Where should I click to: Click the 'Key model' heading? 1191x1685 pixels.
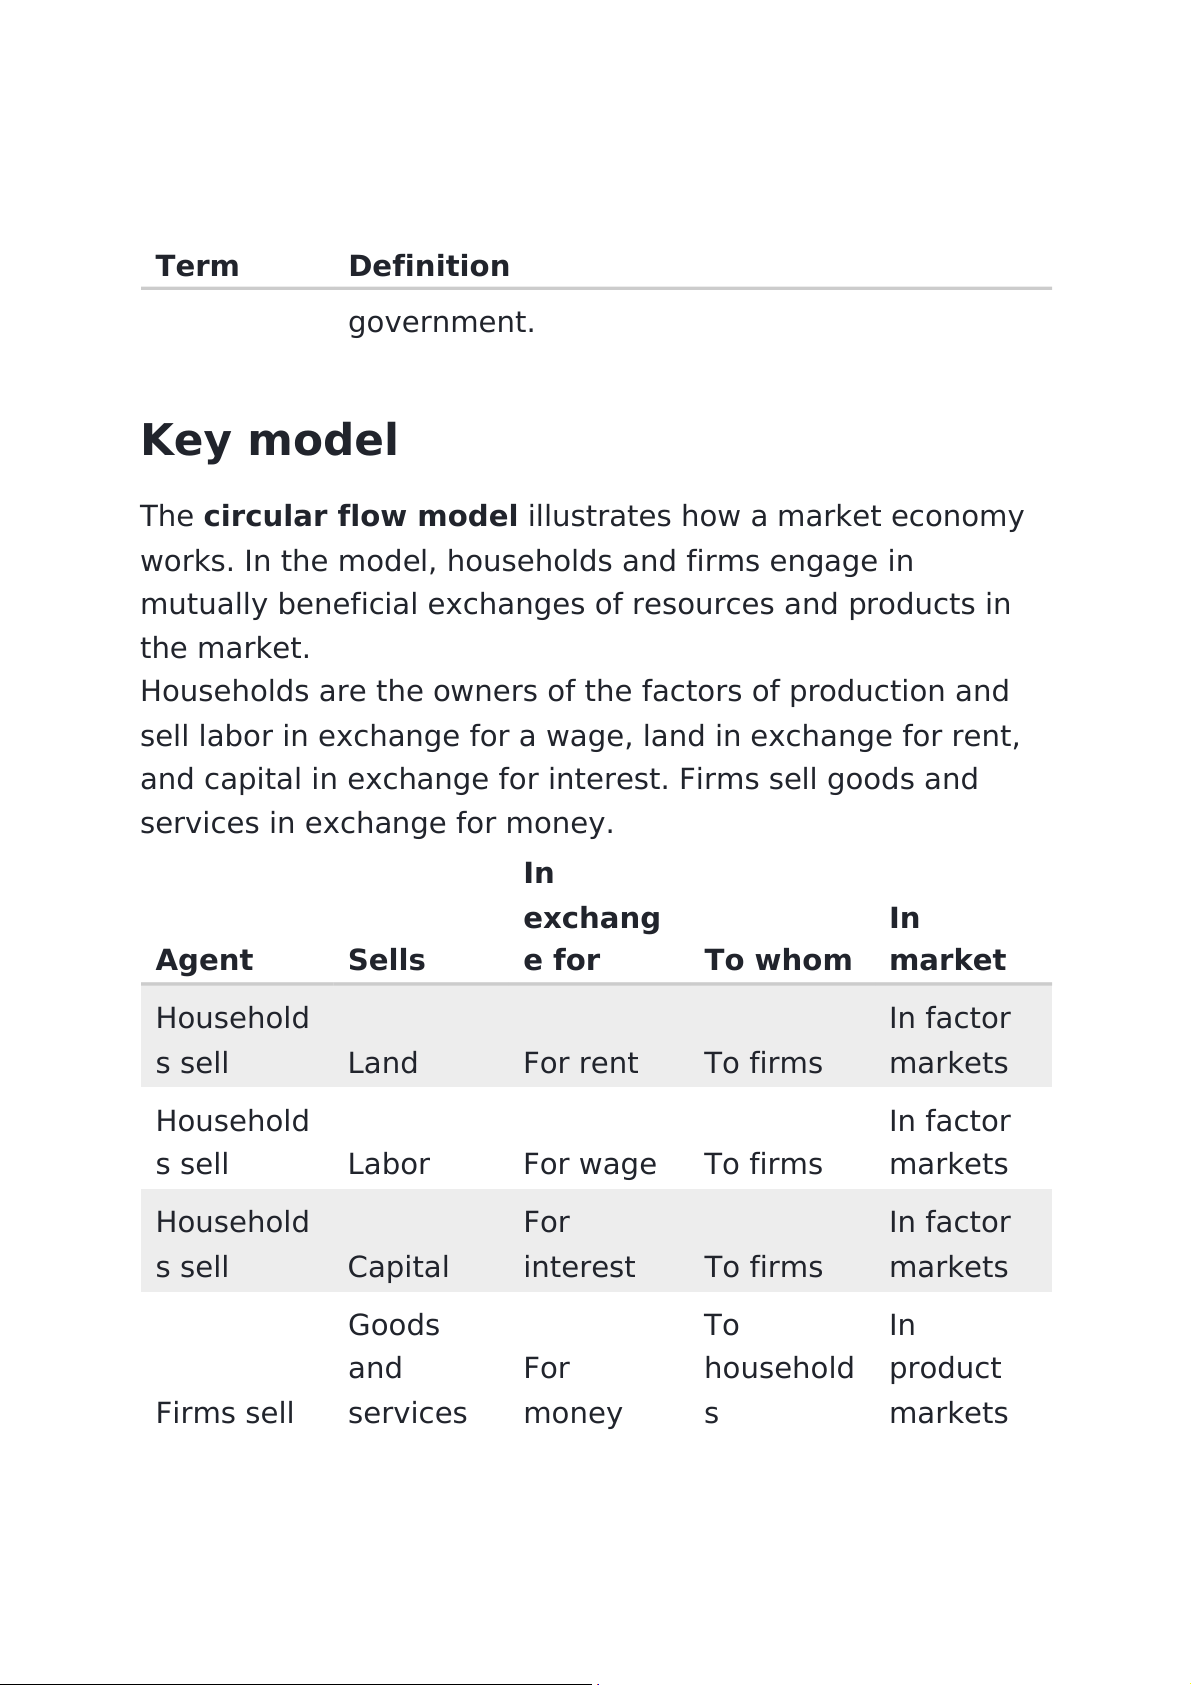coord(269,440)
